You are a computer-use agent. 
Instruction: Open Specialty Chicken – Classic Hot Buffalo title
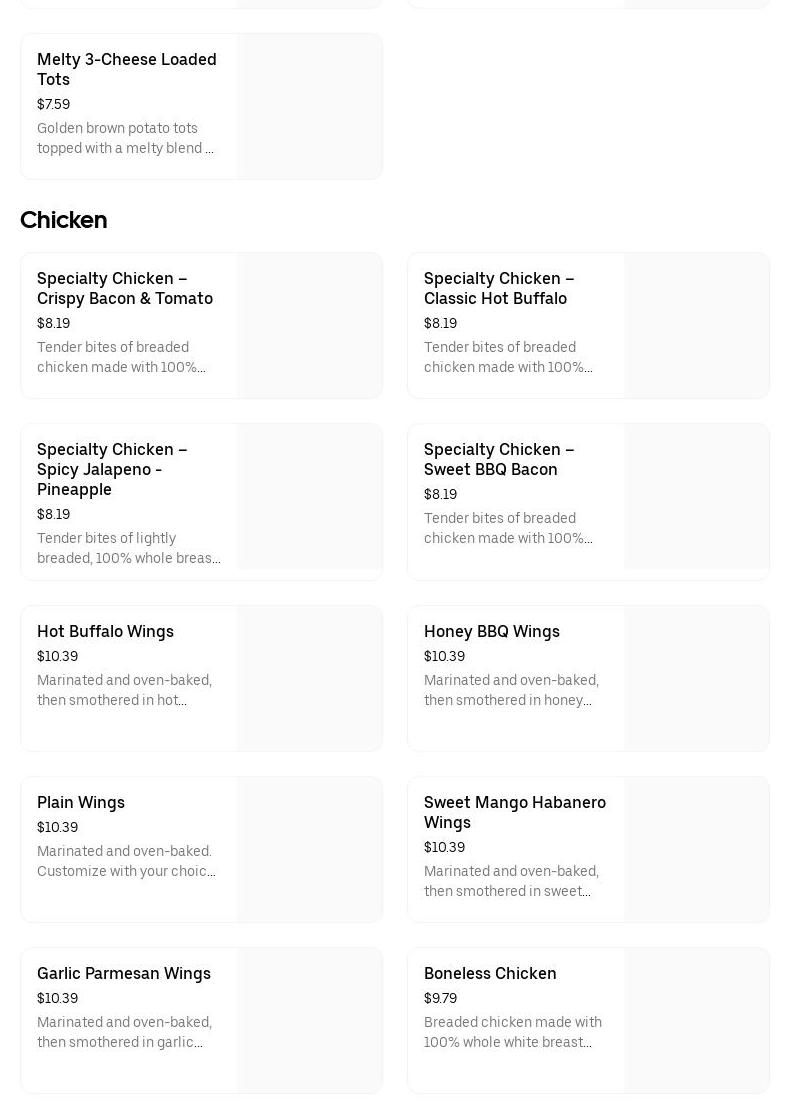(499, 288)
